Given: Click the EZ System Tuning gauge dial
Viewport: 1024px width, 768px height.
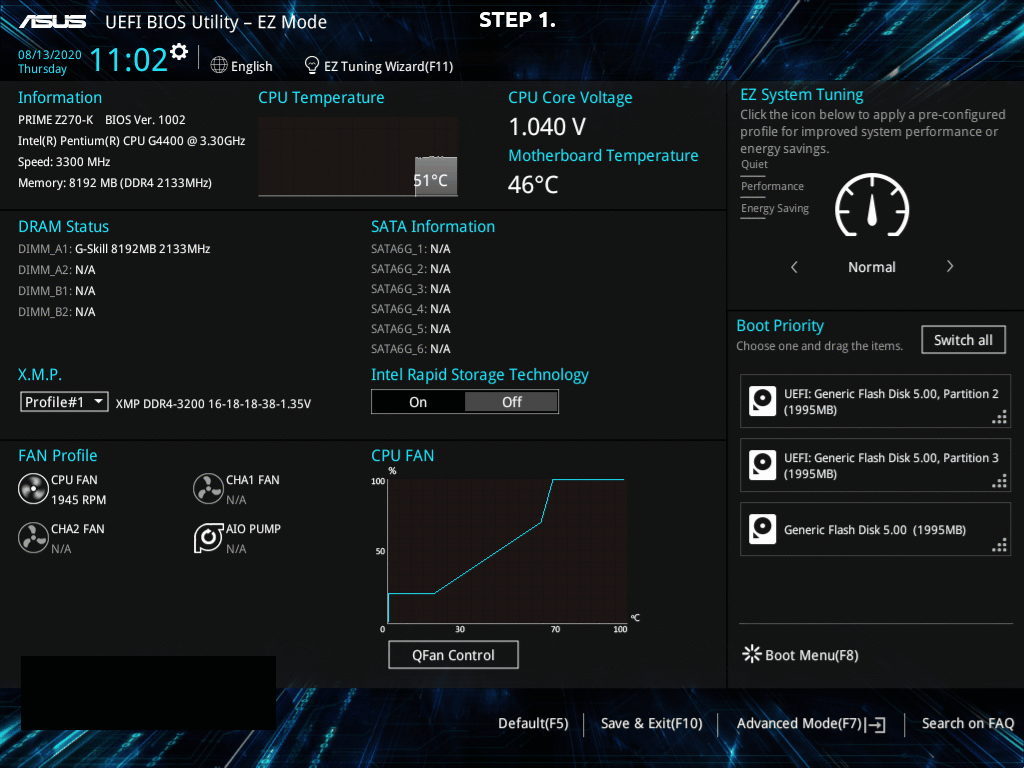Looking at the screenshot, I should click(872, 205).
